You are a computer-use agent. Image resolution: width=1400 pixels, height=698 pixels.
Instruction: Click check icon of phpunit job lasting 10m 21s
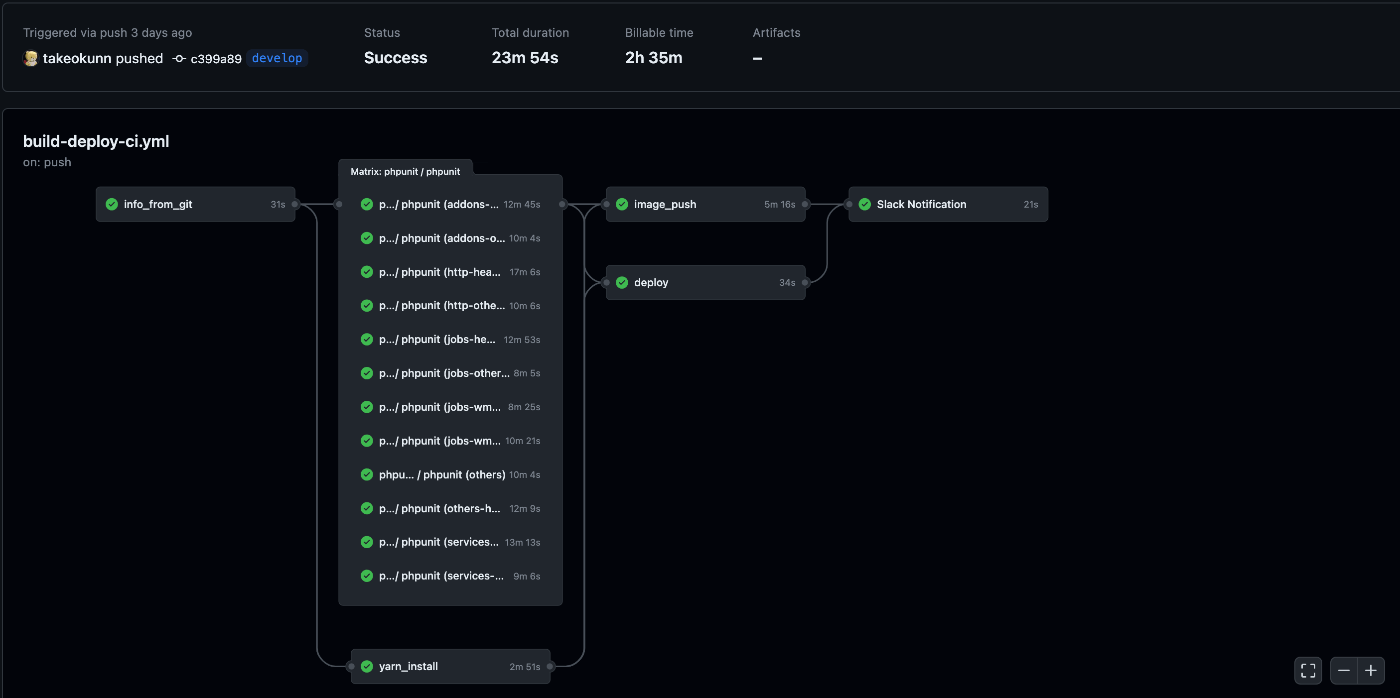click(367, 441)
